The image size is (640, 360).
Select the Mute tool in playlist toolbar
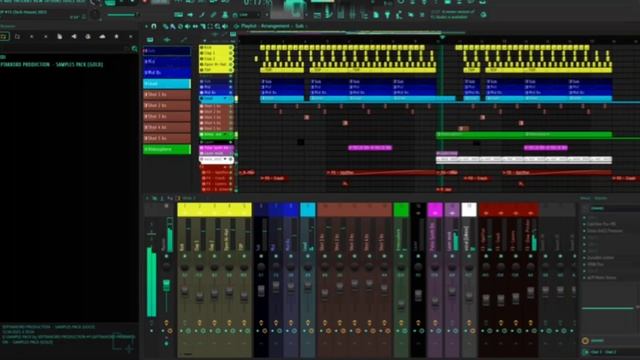(187, 26)
